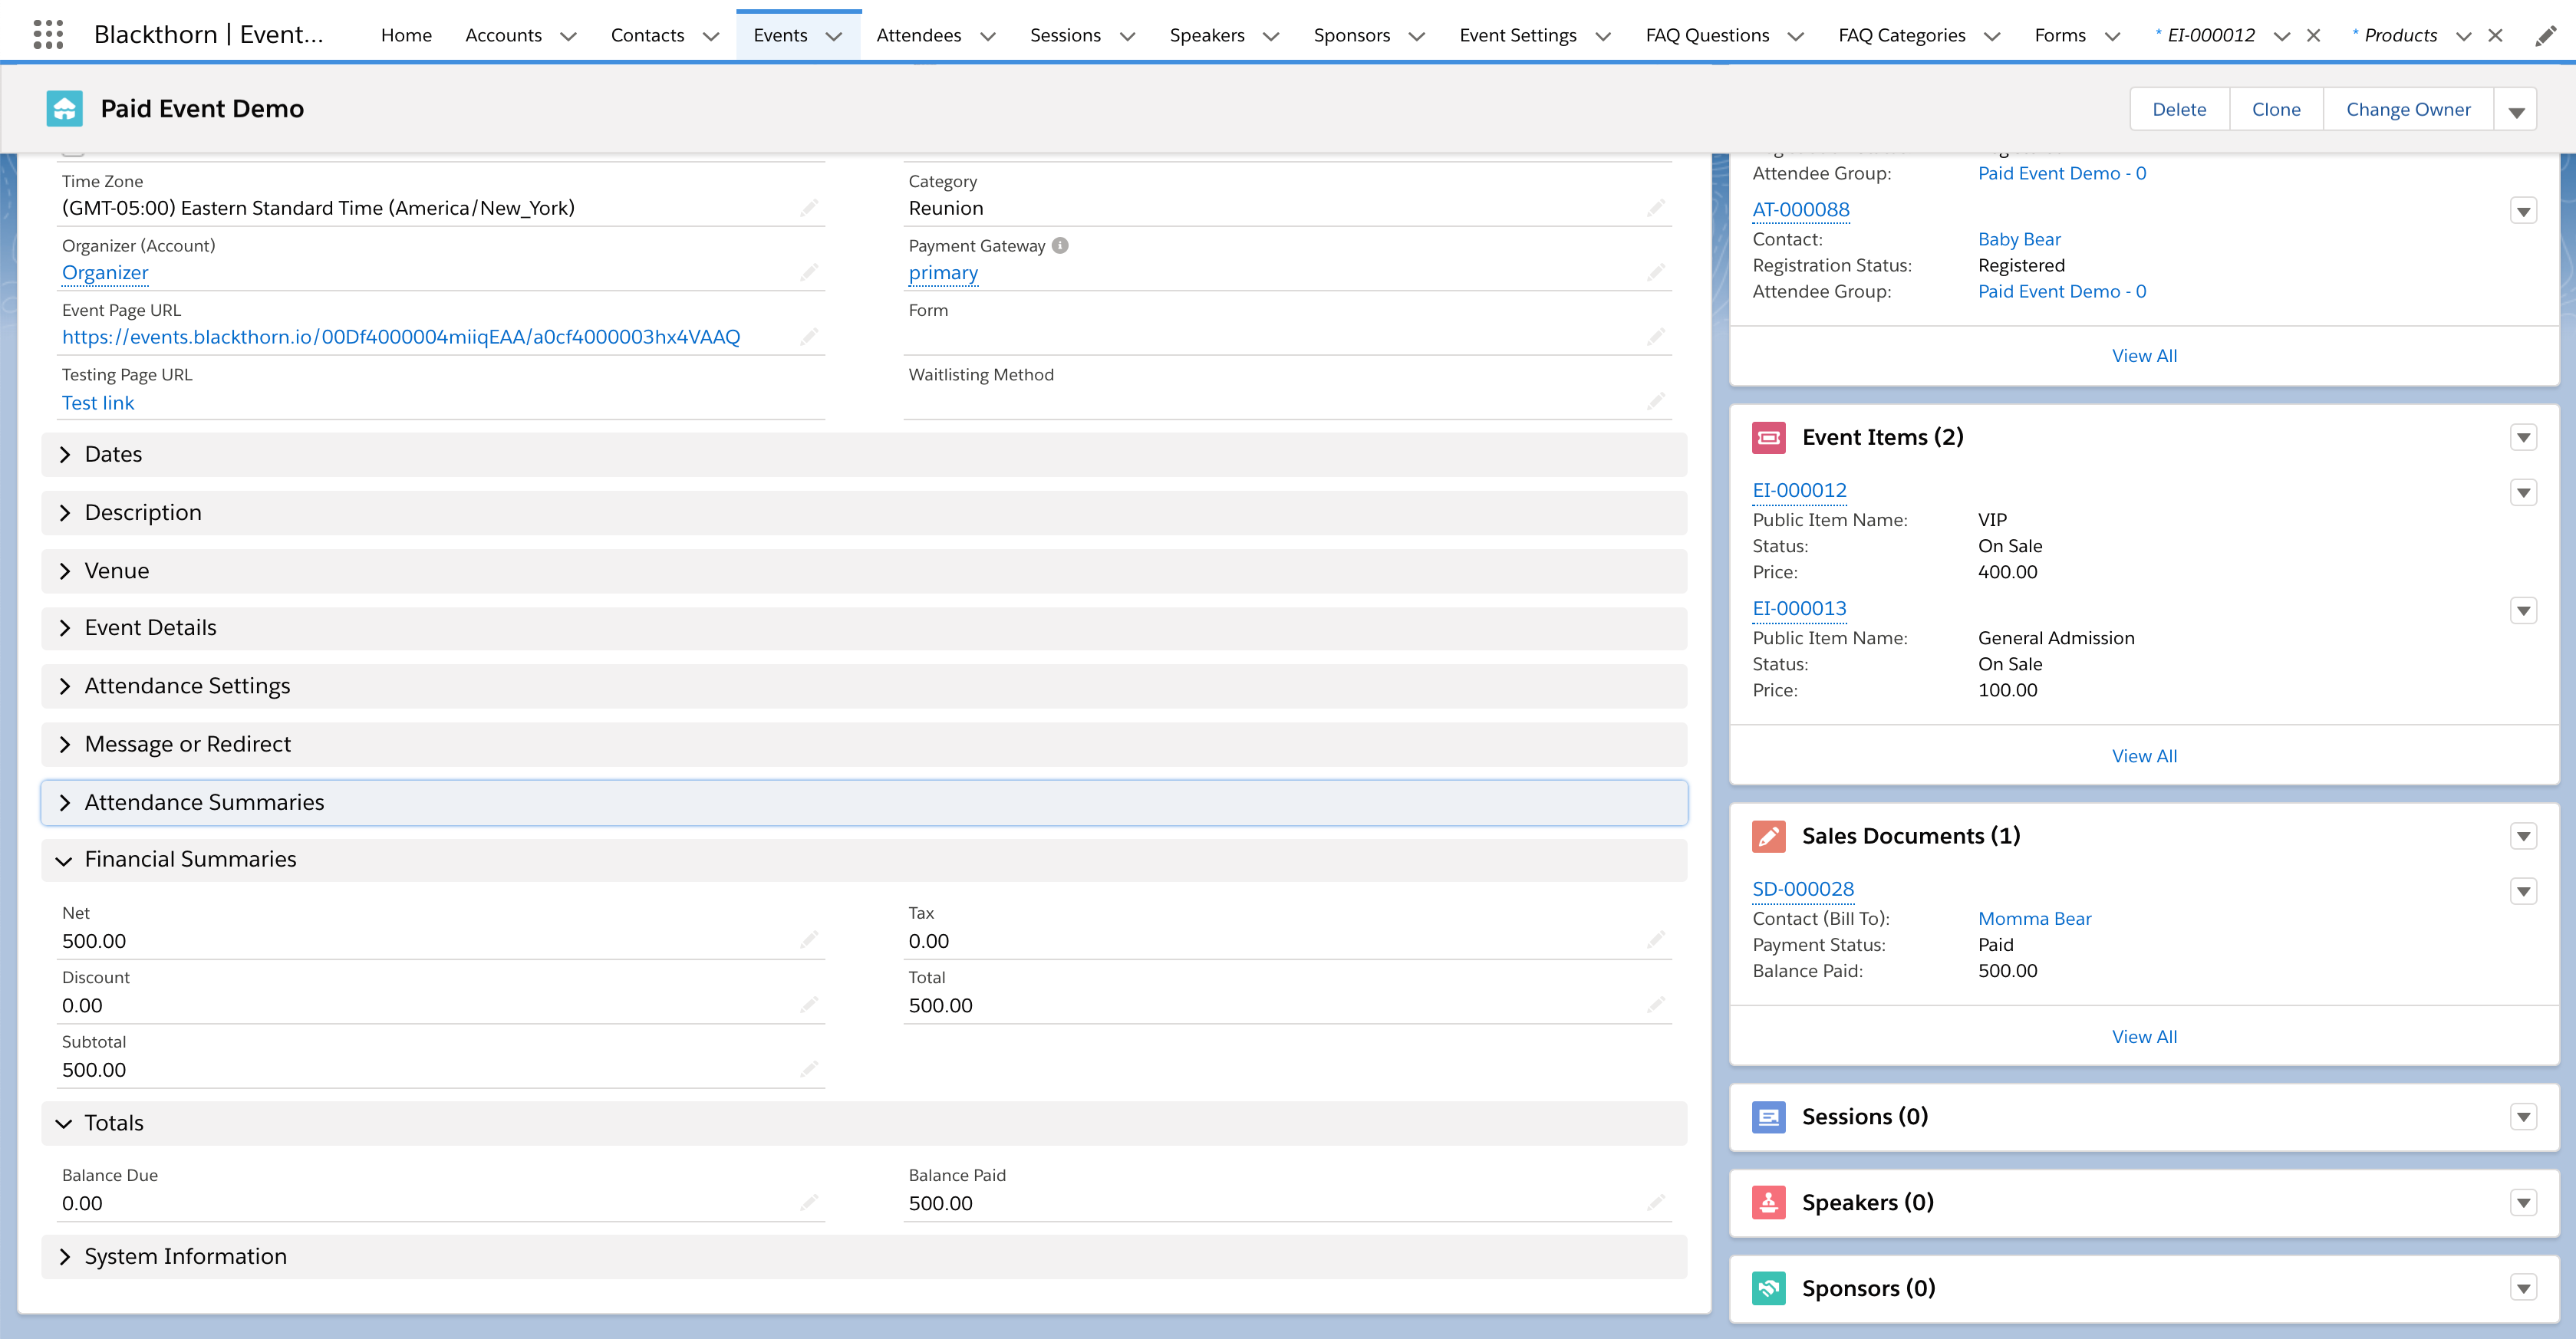Switch to the Event Settings tab

[x=1517, y=36]
